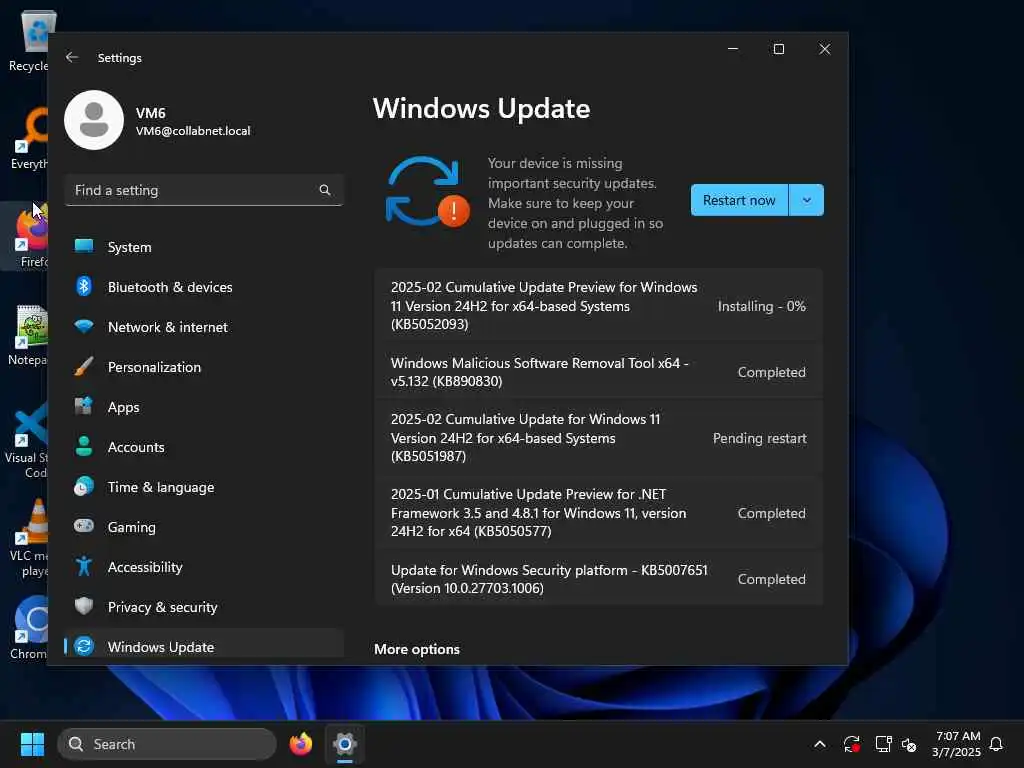
Task: Click the Windows Security platform KB5007651 entry
Action: pyautogui.click(x=598, y=579)
